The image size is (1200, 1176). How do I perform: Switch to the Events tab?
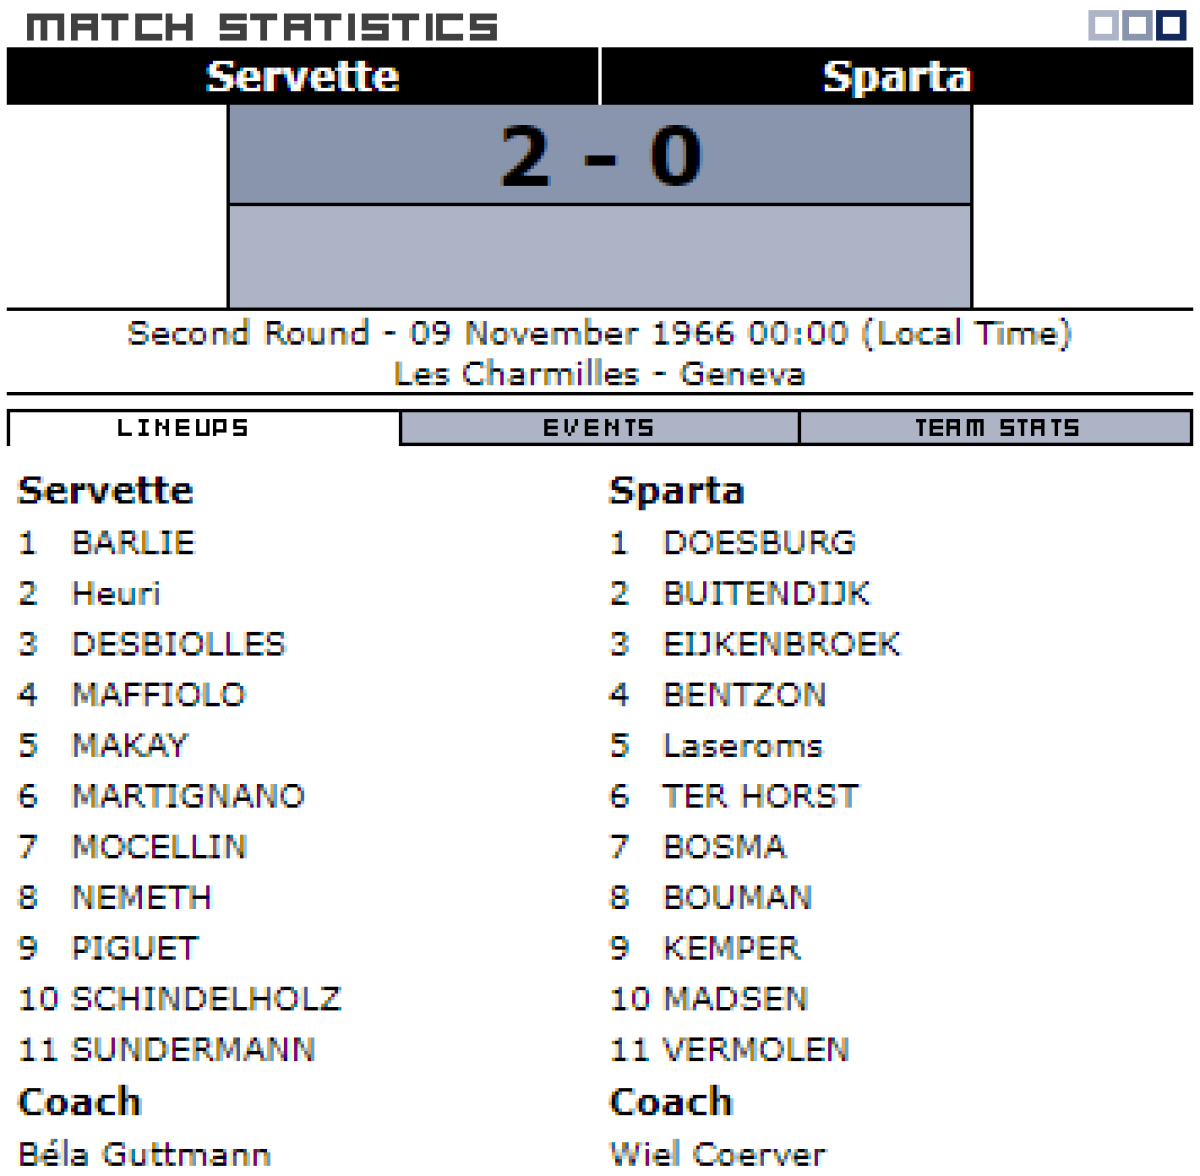click(599, 428)
